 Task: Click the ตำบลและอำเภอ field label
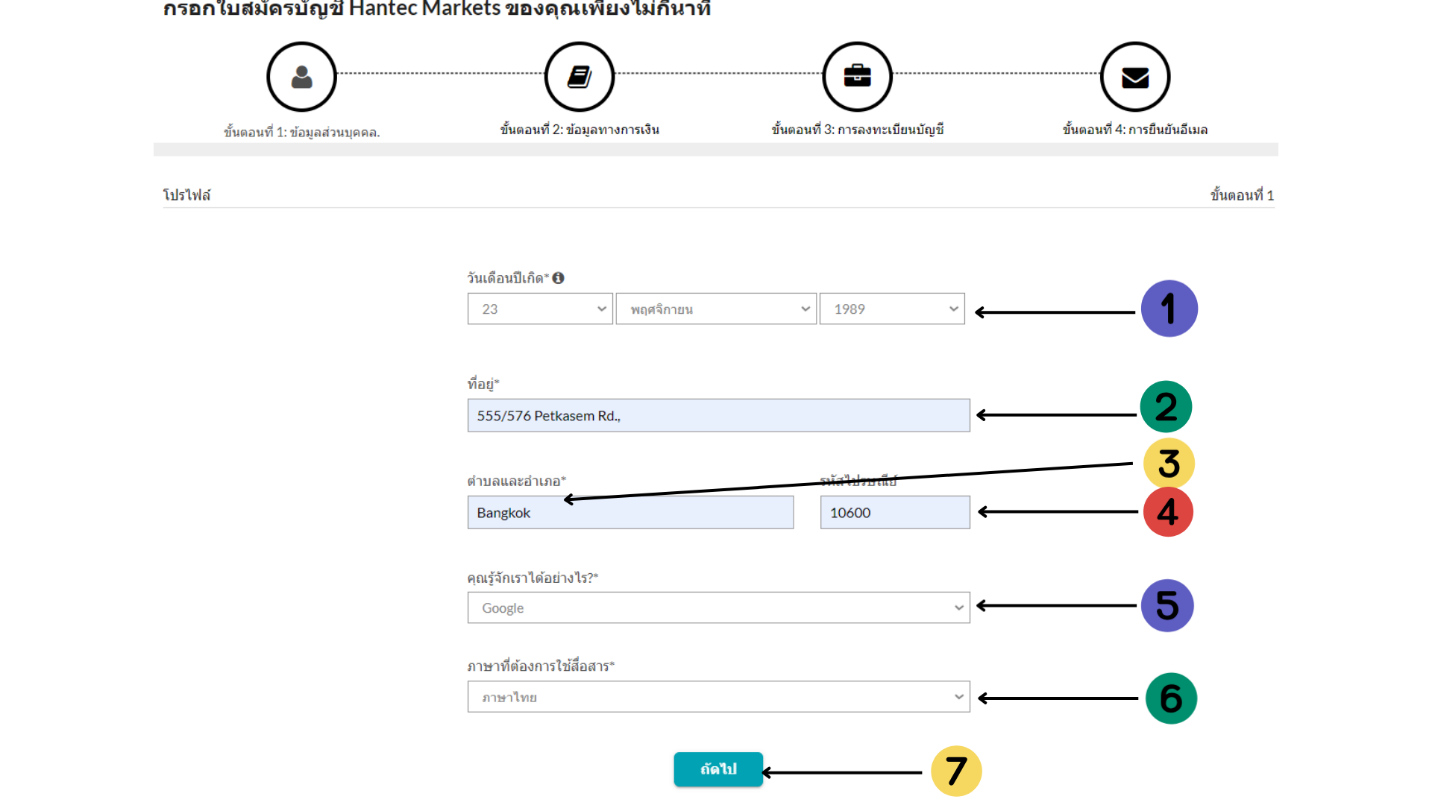tap(516, 481)
